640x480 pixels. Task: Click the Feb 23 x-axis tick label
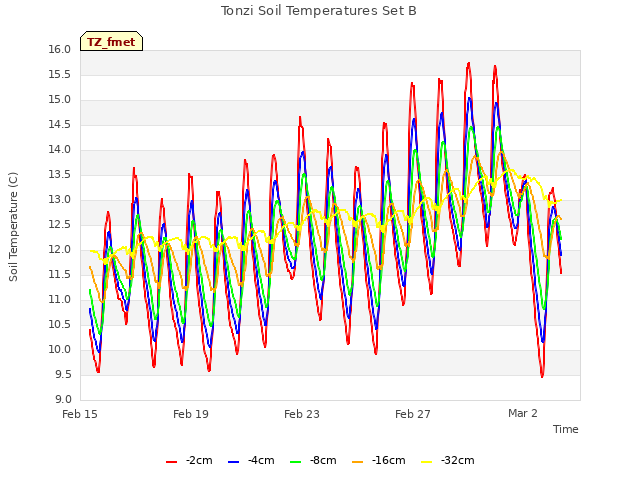coord(302,414)
